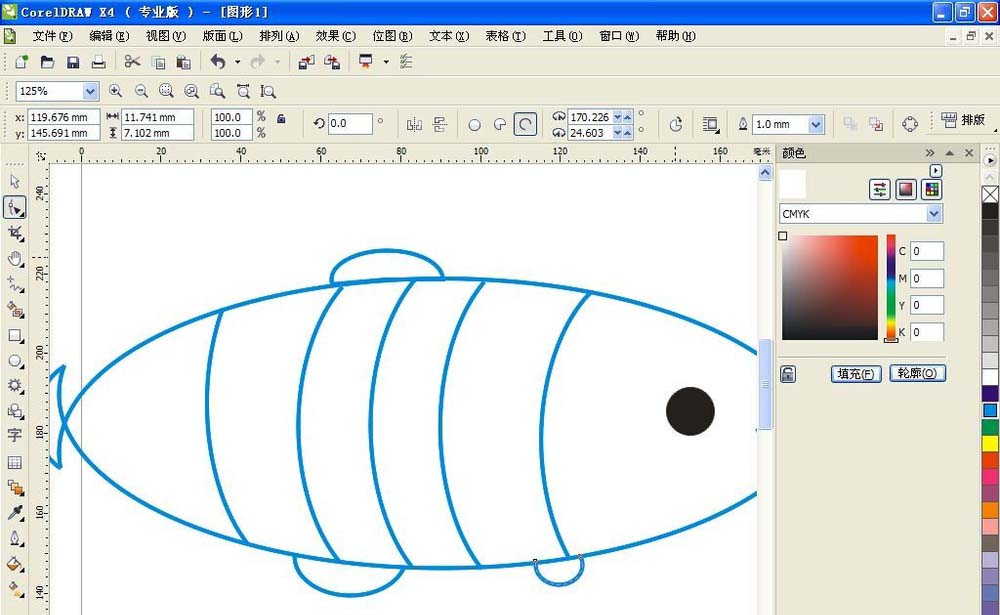Toggle the corner roundness mode button

(x=526, y=123)
